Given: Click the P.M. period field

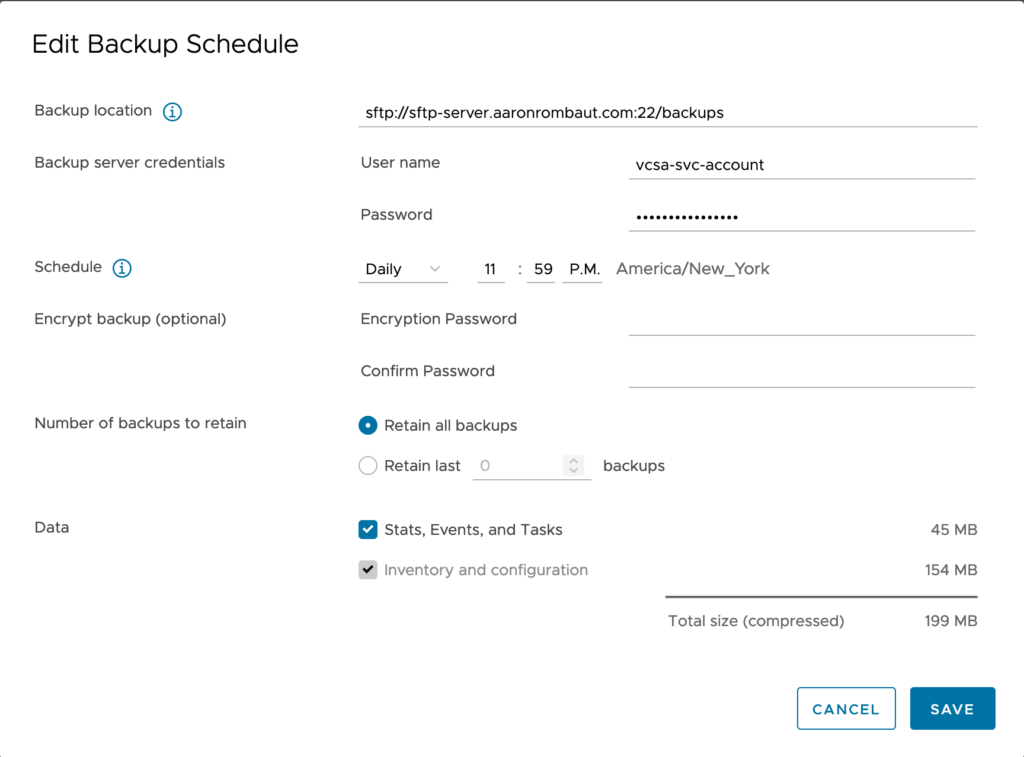Looking at the screenshot, I should pyautogui.click(x=581, y=269).
